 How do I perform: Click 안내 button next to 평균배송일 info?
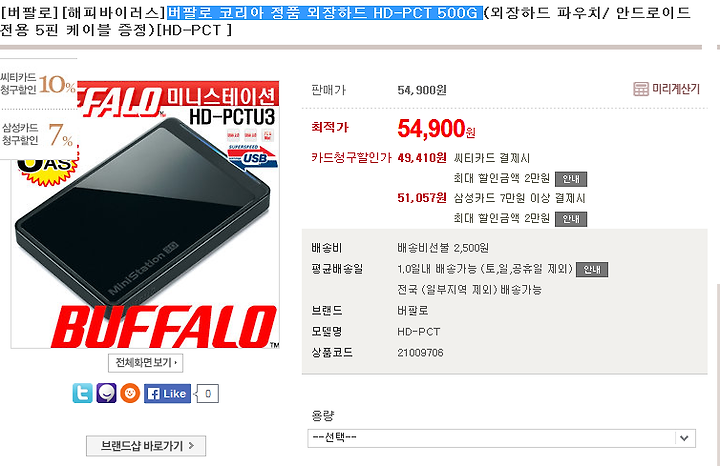(x=592, y=269)
